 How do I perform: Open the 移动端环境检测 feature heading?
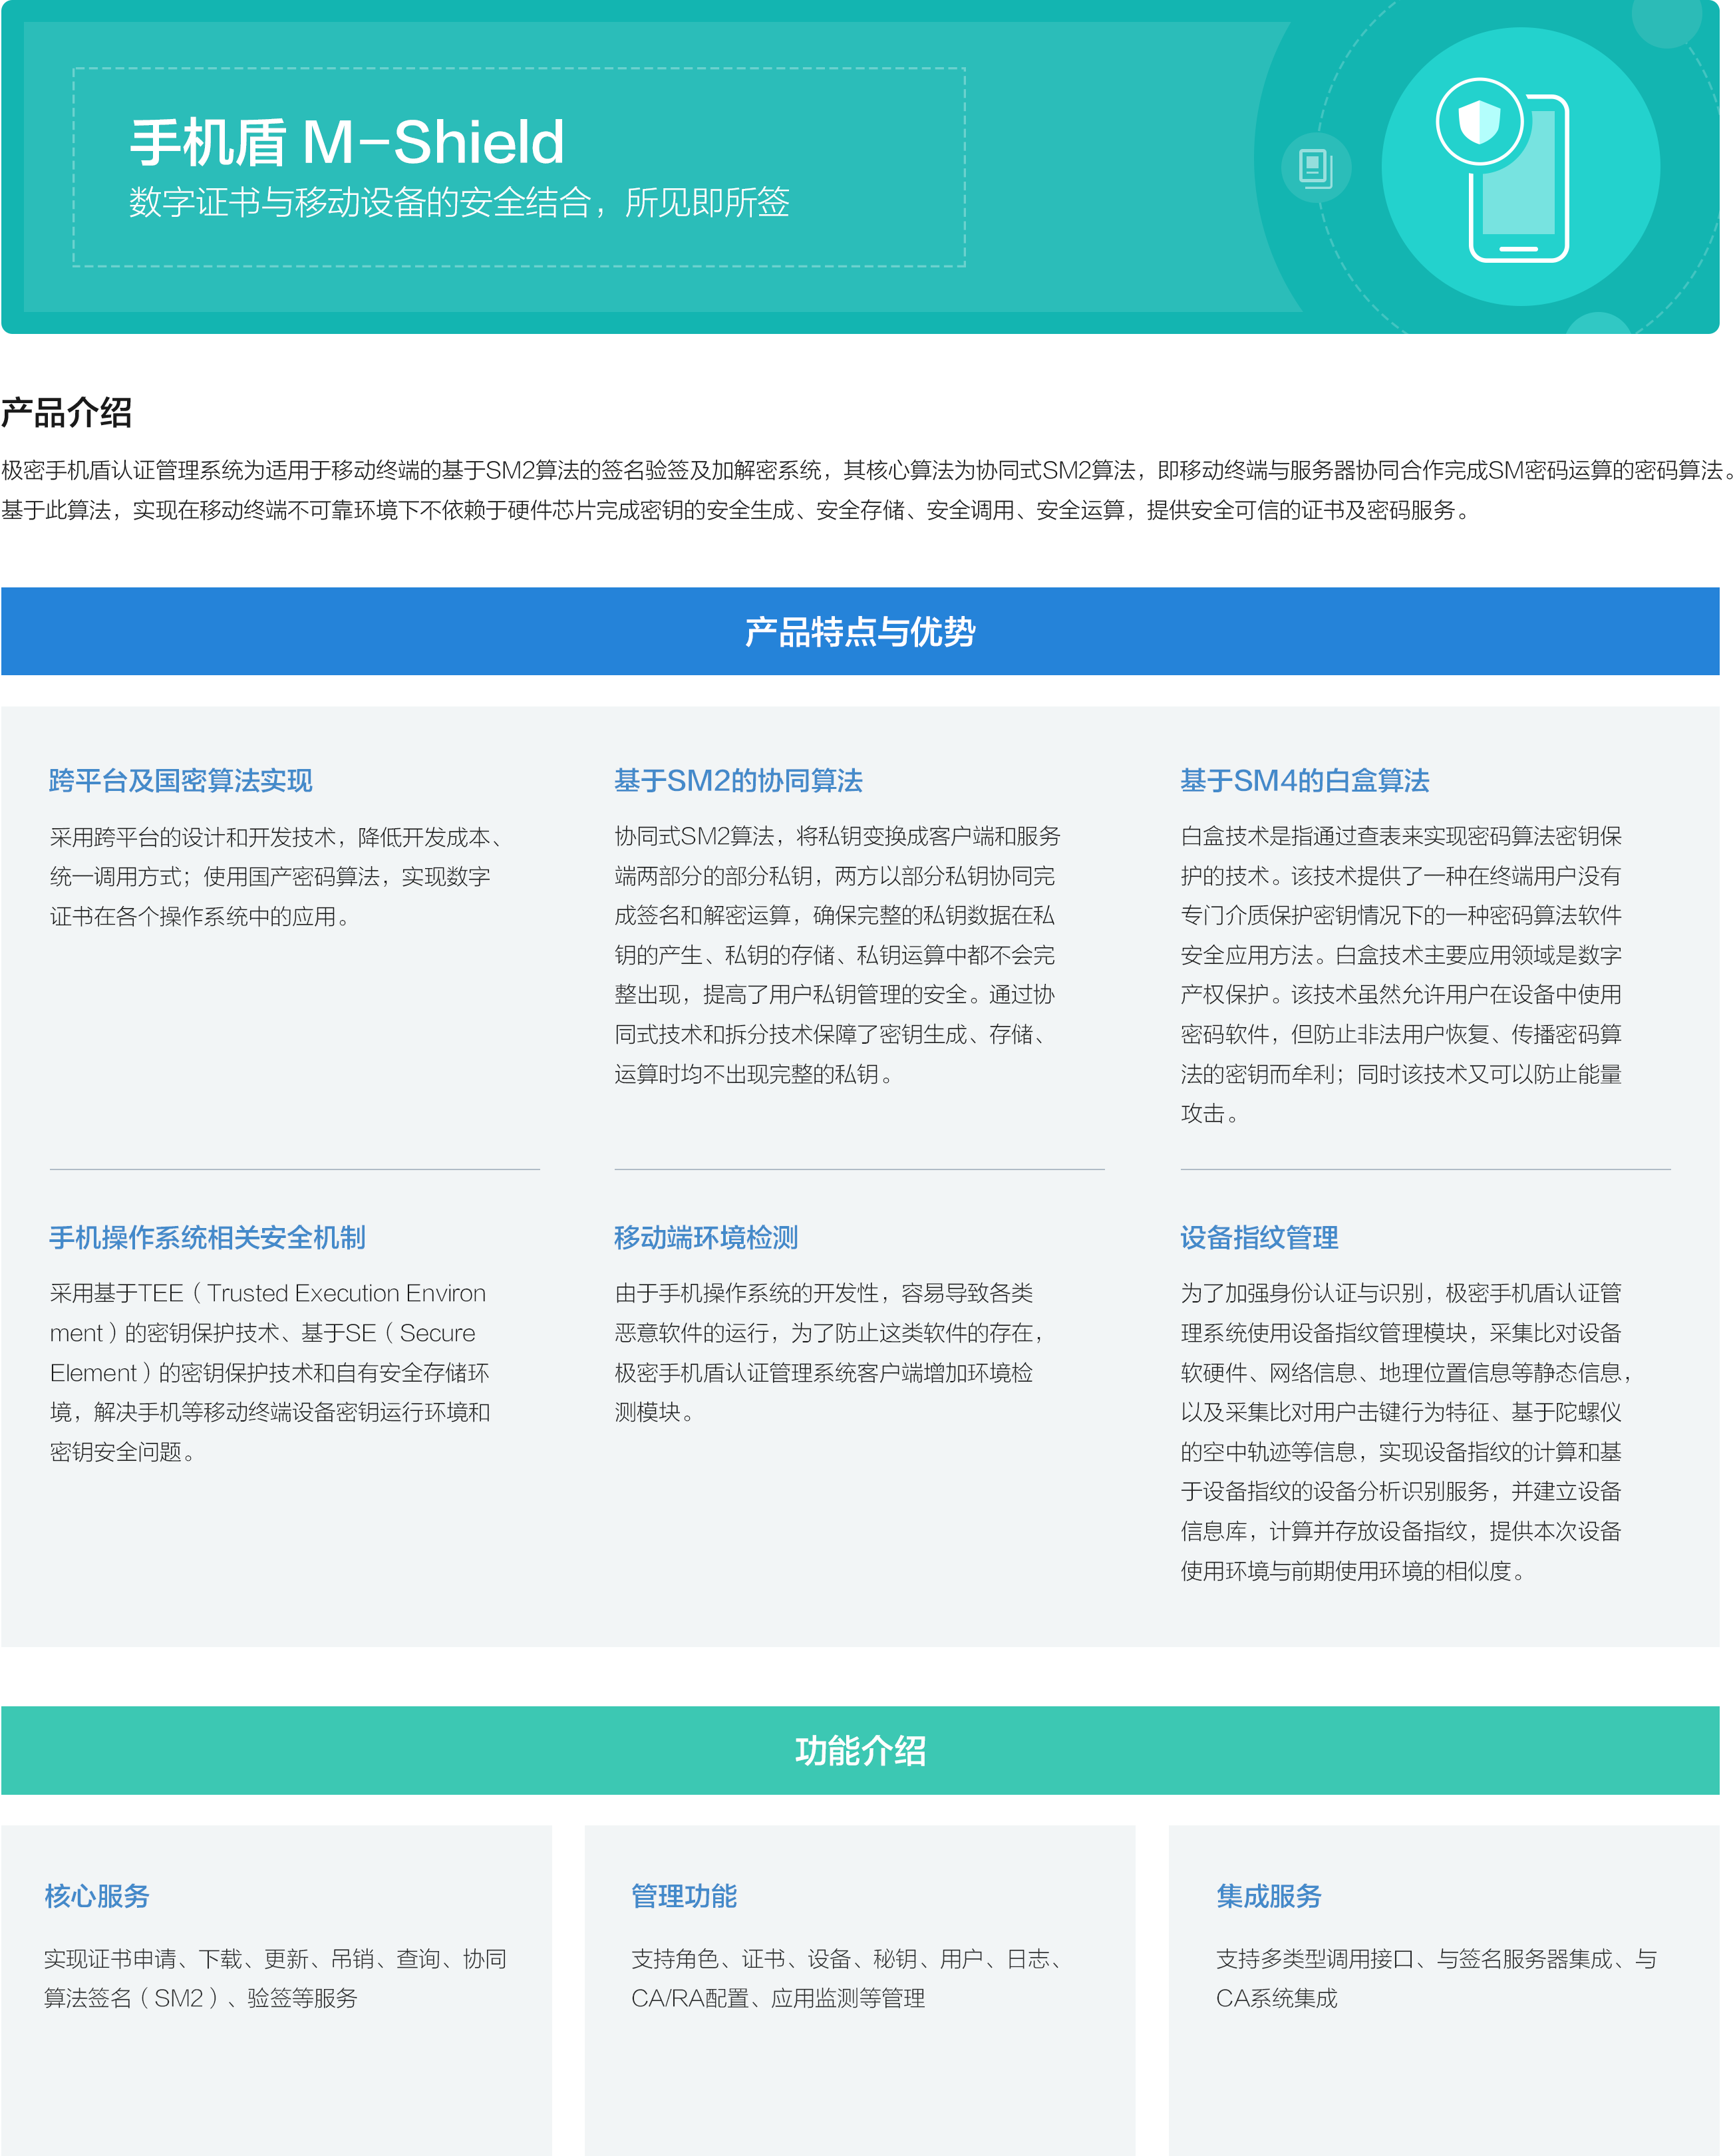tap(706, 1237)
